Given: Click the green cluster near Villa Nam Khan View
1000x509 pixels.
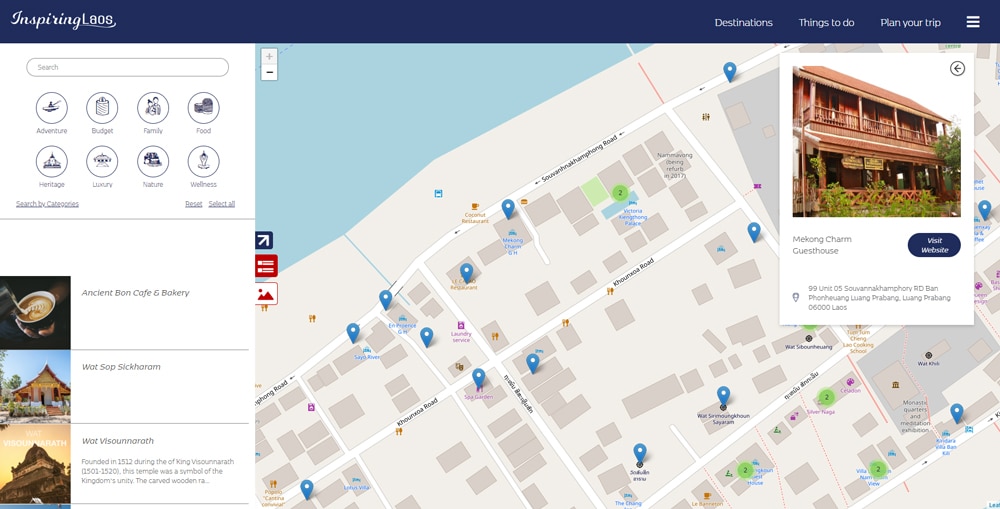Looking at the screenshot, I should point(878,469).
